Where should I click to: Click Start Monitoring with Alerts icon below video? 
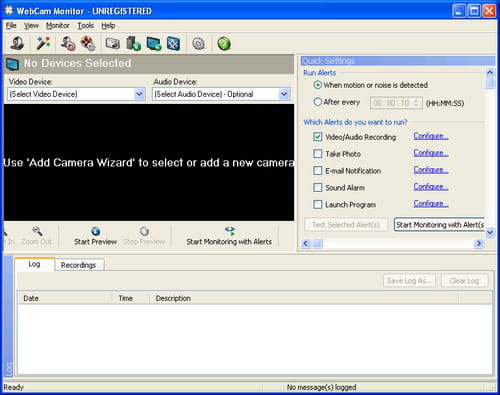pos(230,231)
